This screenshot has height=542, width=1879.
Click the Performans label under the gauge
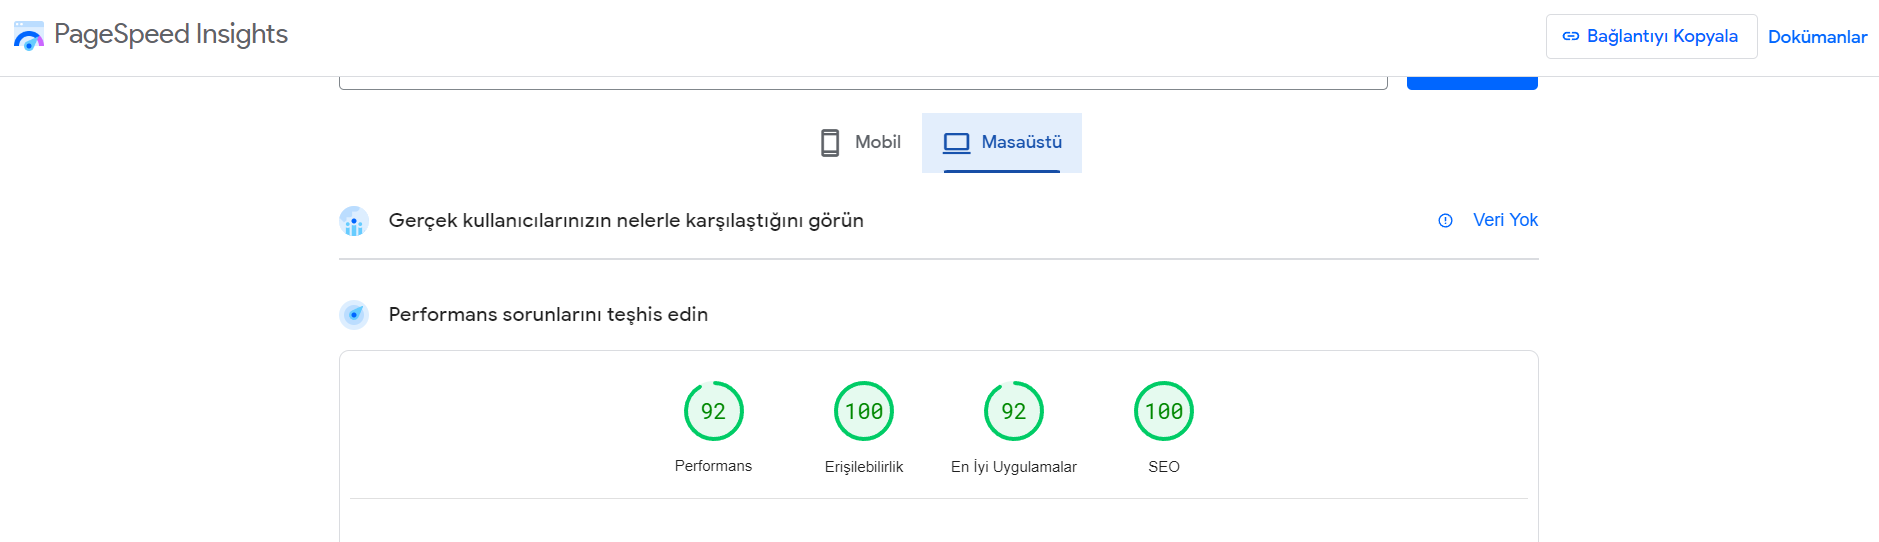click(x=713, y=466)
